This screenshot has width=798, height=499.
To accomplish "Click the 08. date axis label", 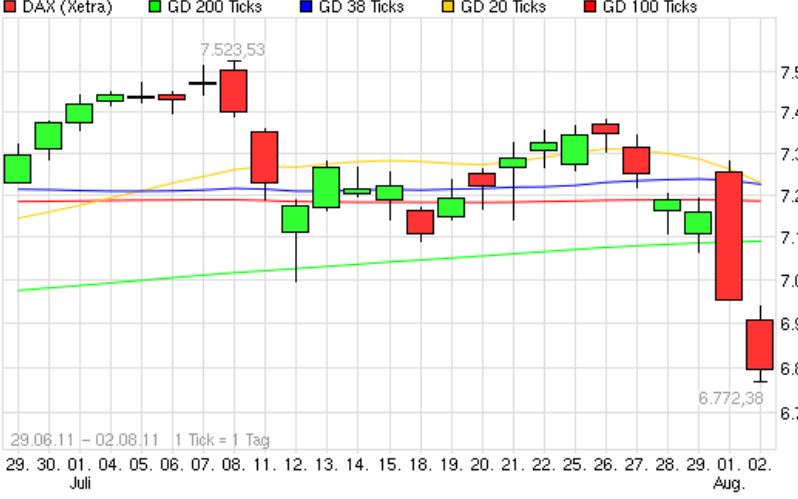I will pos(234,464).
